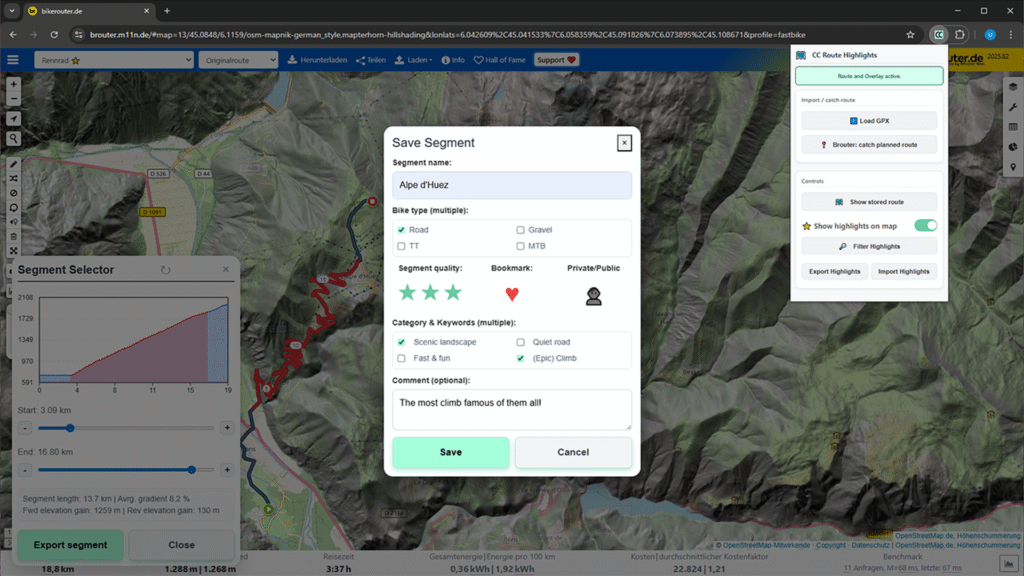Click the third segment quality star
Screen dimensions: 1024x576
tap(453, 293)
